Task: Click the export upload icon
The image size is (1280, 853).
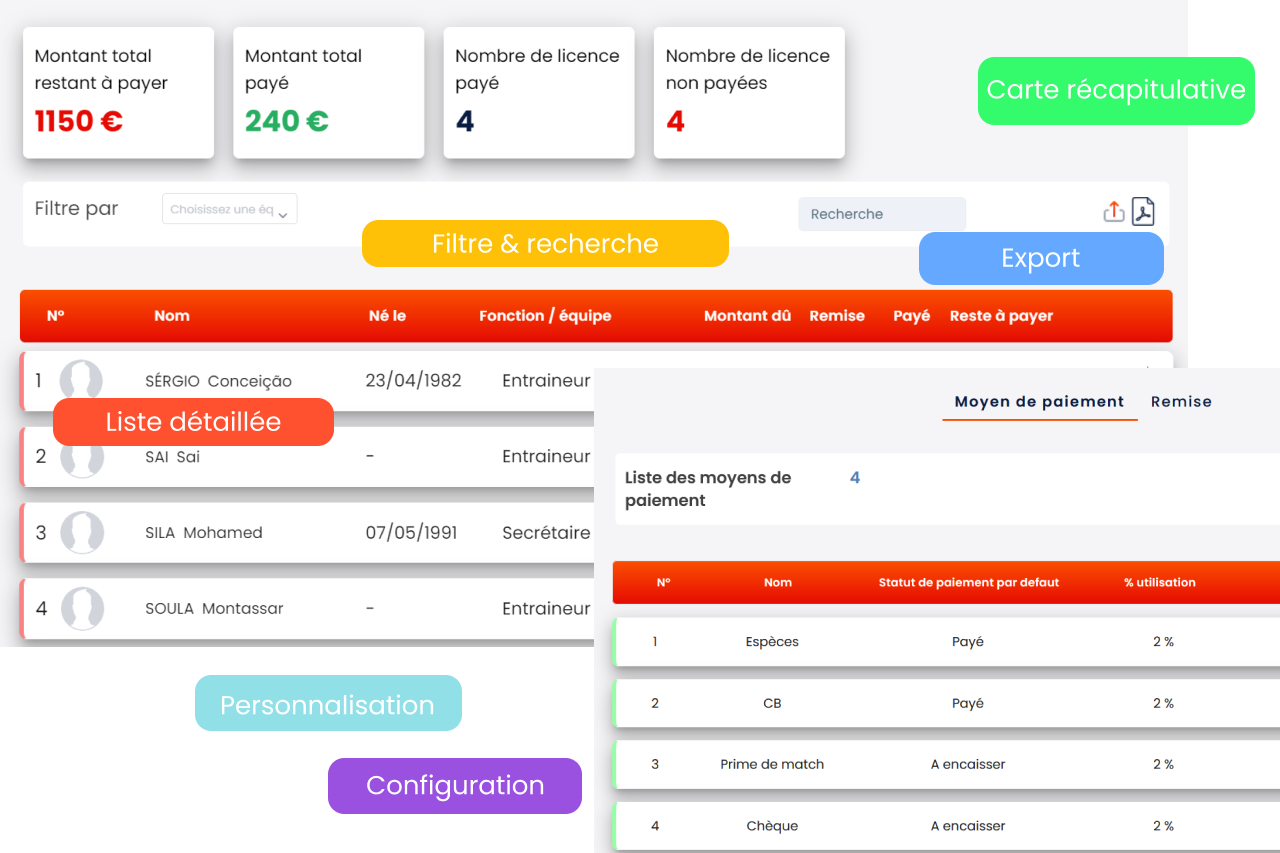Action: click(1114, 212)
